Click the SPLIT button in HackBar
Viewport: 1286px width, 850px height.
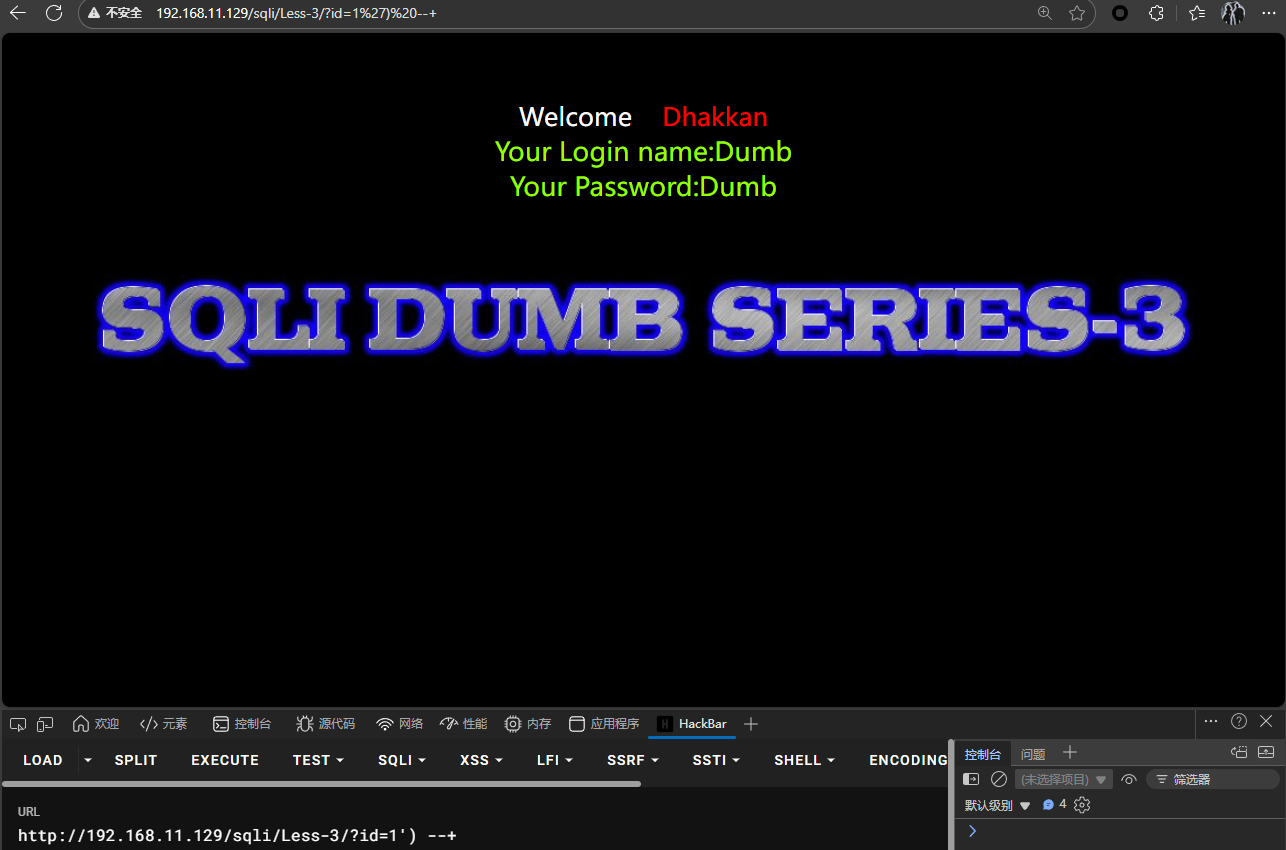[x=136, y=760]
